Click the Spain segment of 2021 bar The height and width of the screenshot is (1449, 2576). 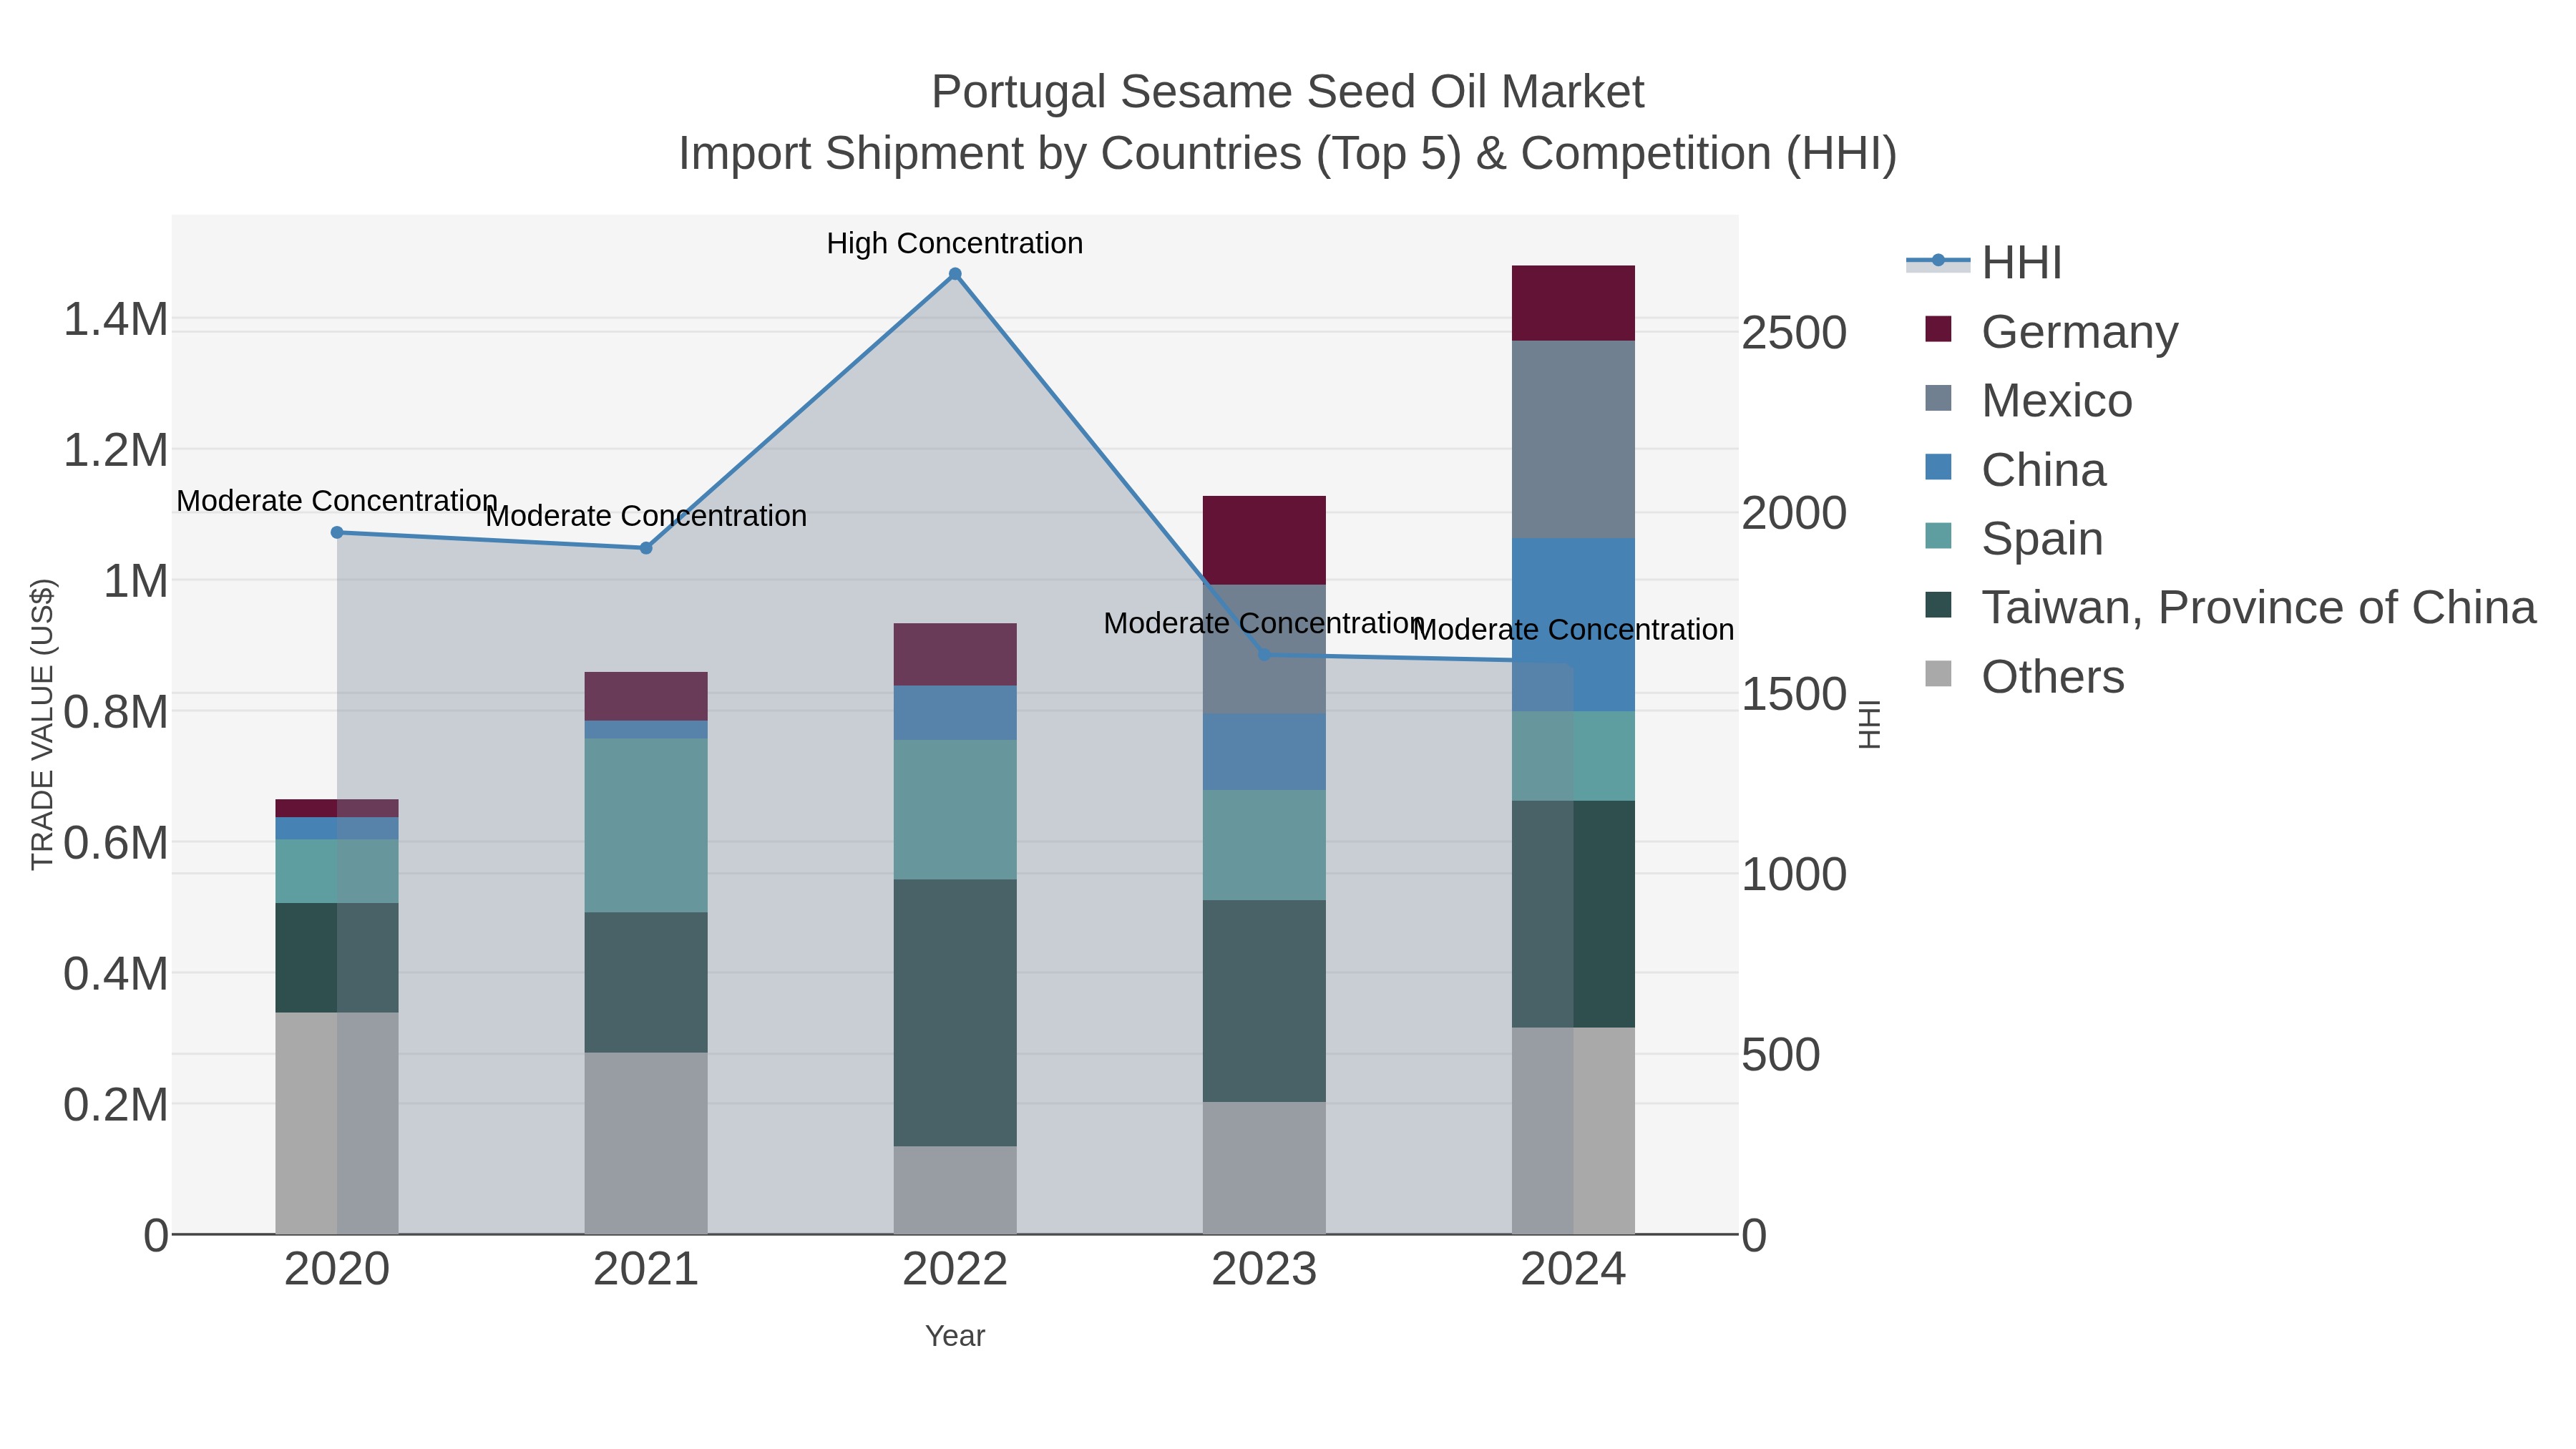click(646, 825)
